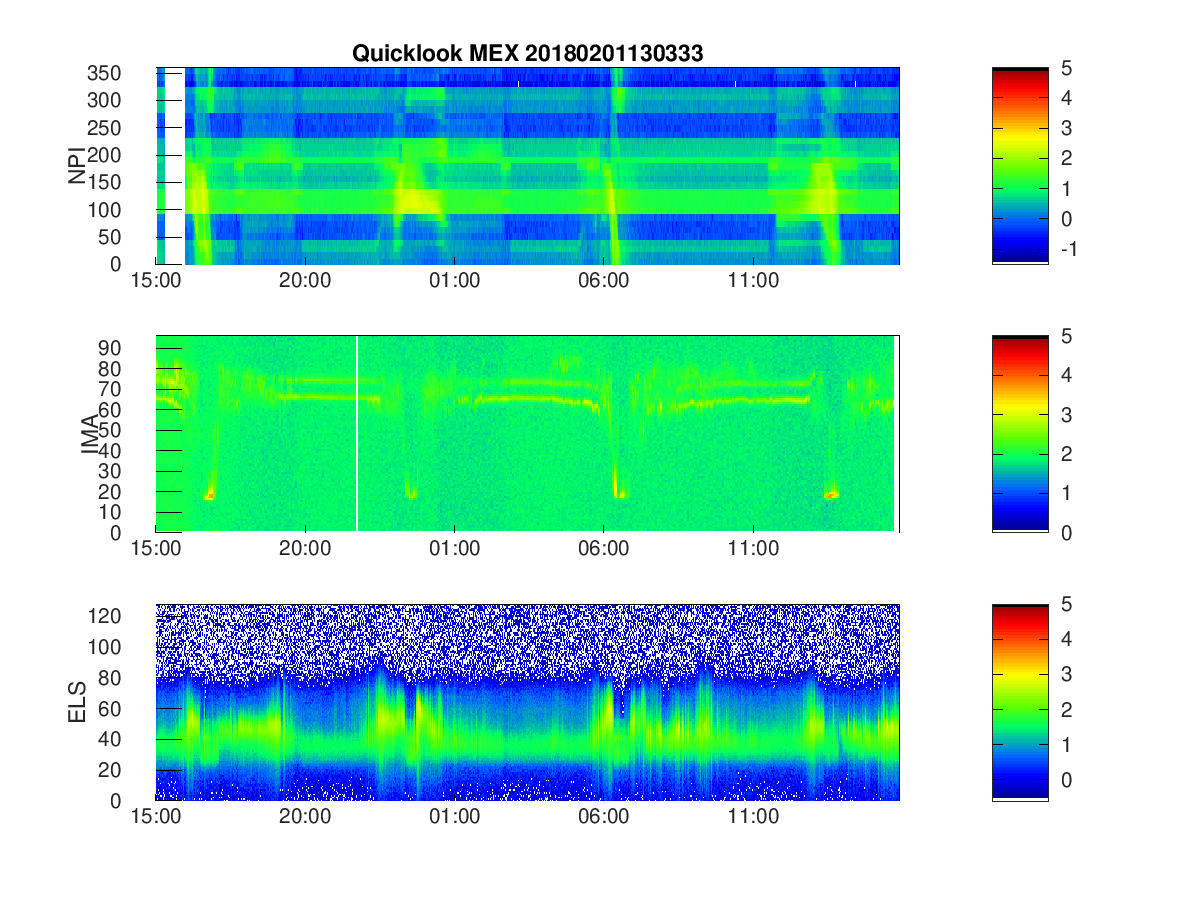This screenshot has height=900, width=1200.
Task: Click the 5 label on ELS colorbar
Action: pos(1068,605)
